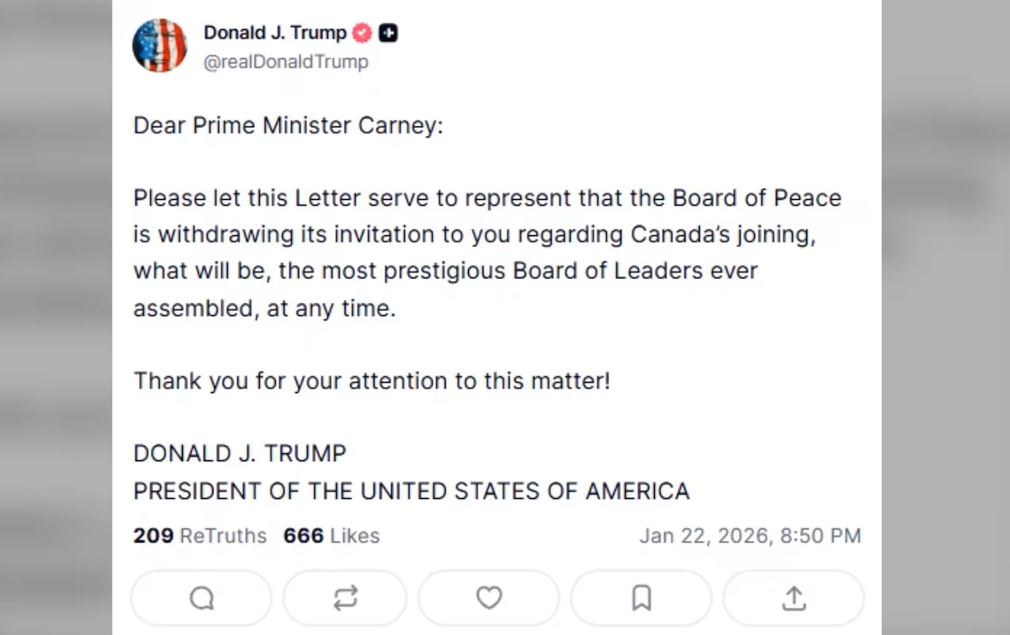This screenshot has width=1010, height=635.
Task: Click the "Dear Prime Minister Carney" greeting line
Action: coord(288,126)
